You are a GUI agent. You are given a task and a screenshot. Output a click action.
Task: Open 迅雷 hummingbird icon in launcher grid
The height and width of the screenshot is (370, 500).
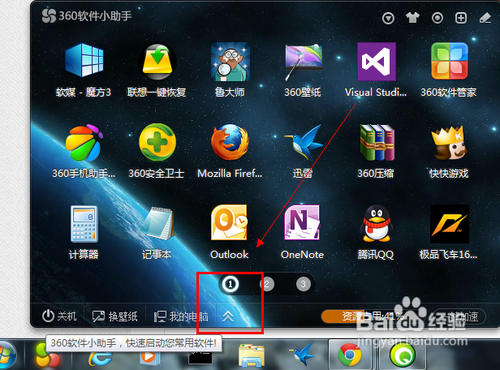tap(303, 142)
